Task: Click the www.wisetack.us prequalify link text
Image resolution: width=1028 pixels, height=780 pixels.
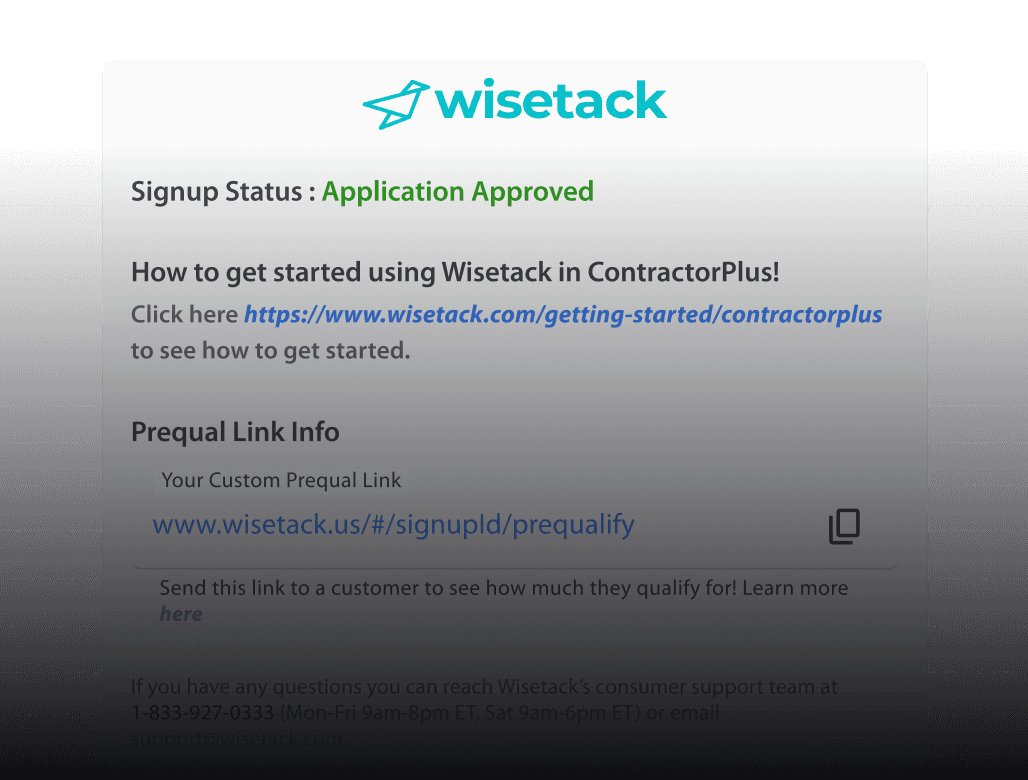Action: click(393, 525)
